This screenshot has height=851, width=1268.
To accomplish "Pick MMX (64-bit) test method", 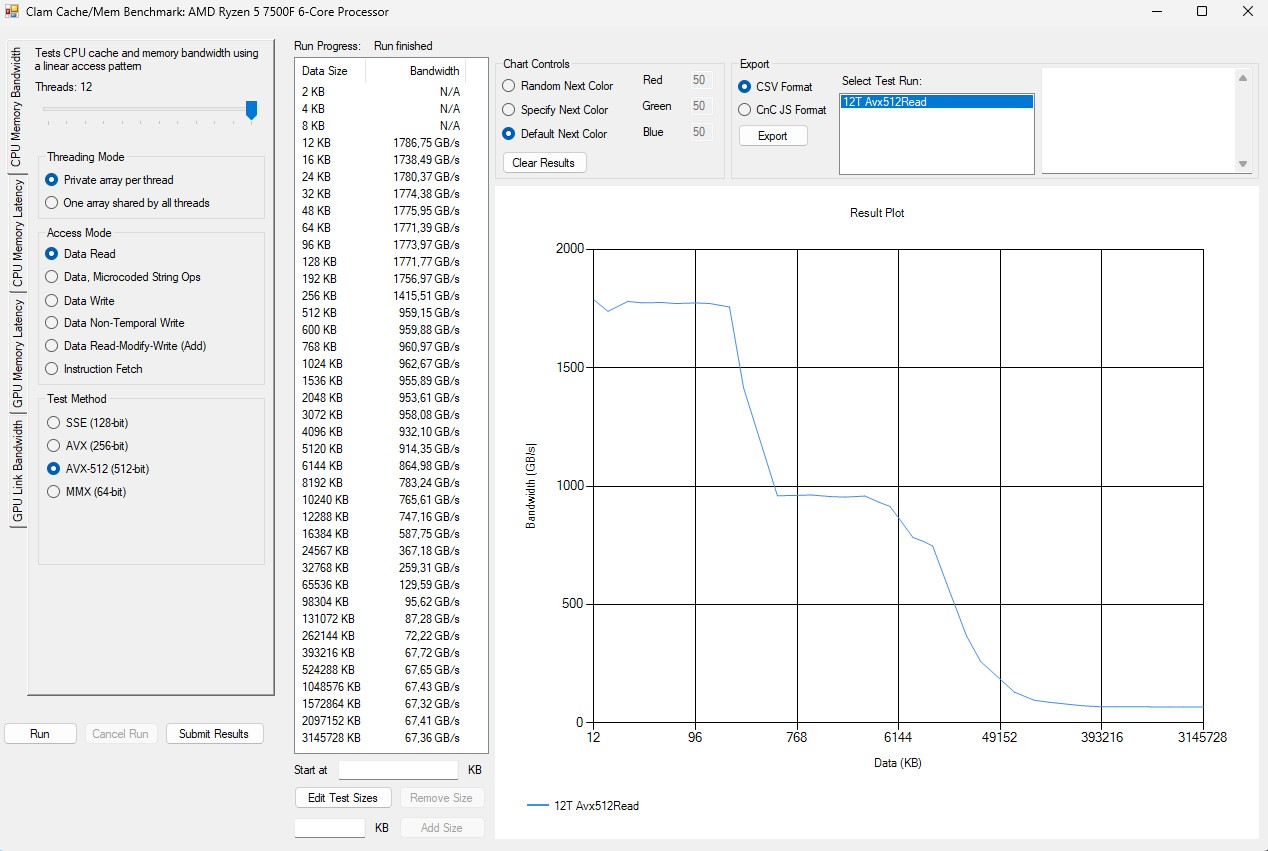I will [x=86, y=492].
